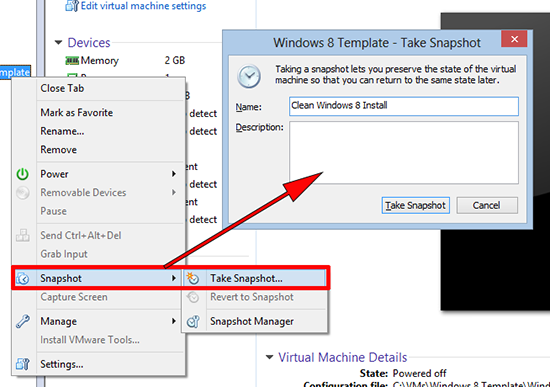Click the Snapshot clock icon in context menu

[23, 278]
